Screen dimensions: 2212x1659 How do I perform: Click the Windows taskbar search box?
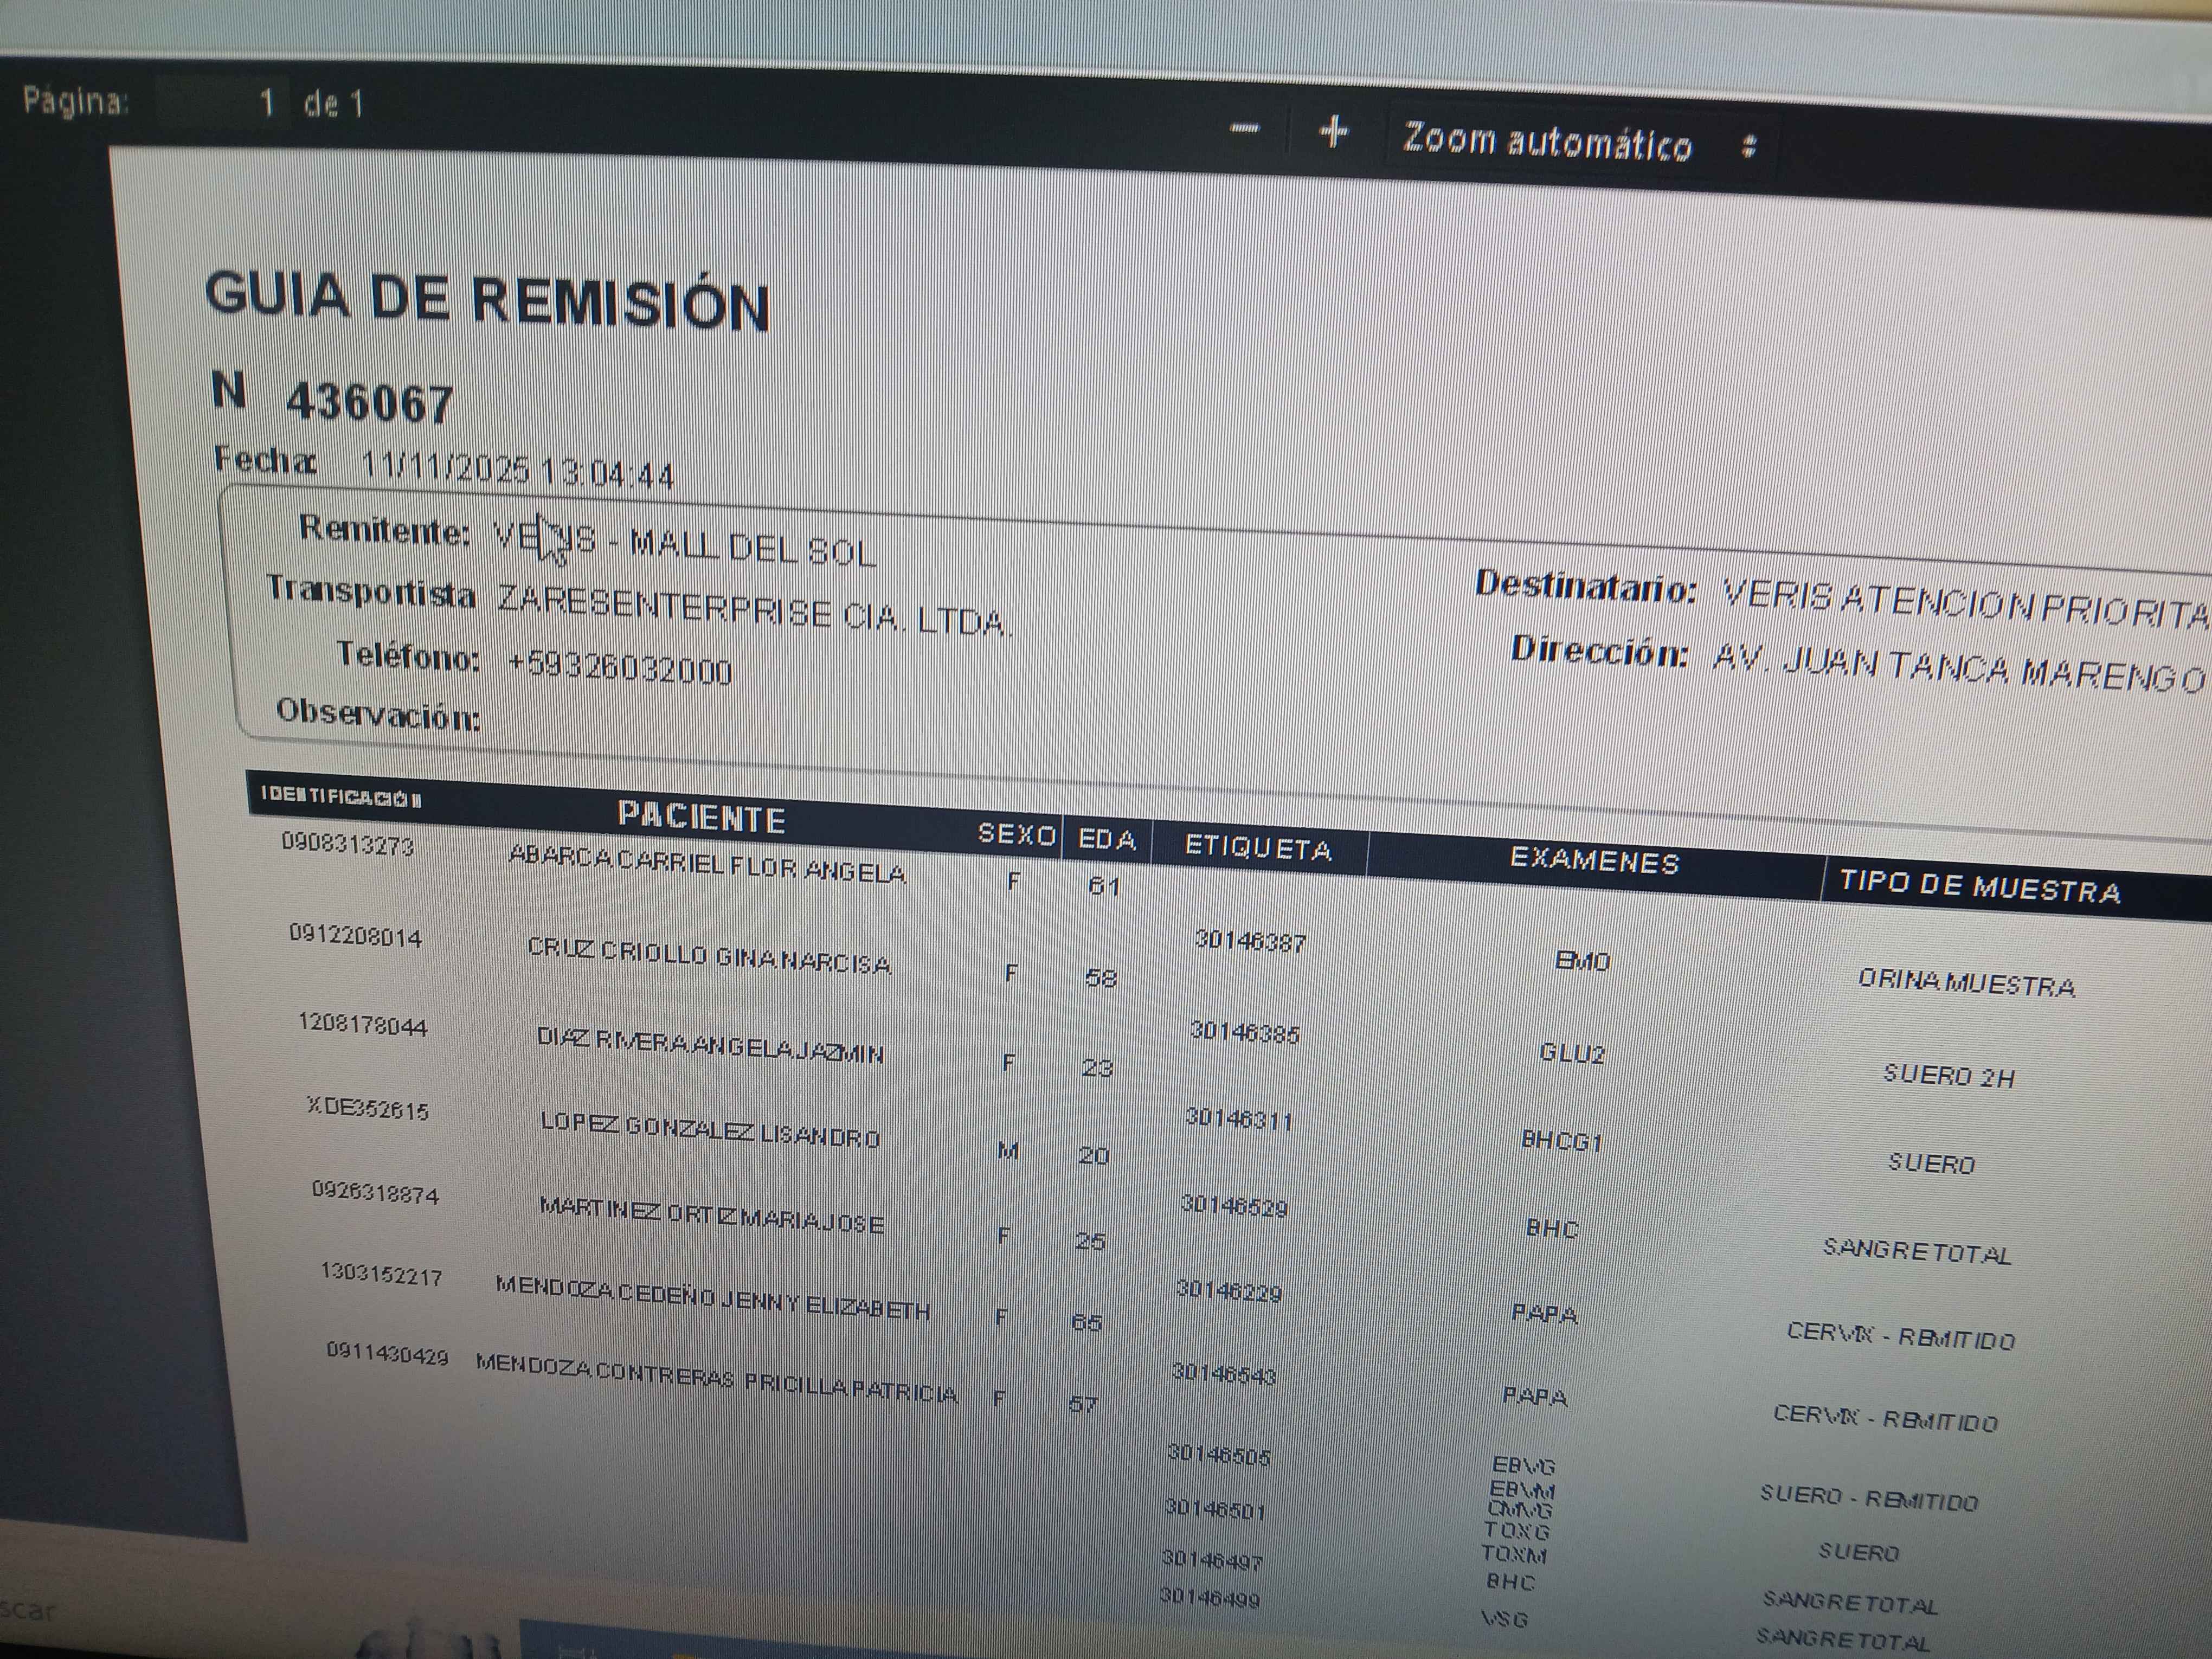coord(30,1611)
